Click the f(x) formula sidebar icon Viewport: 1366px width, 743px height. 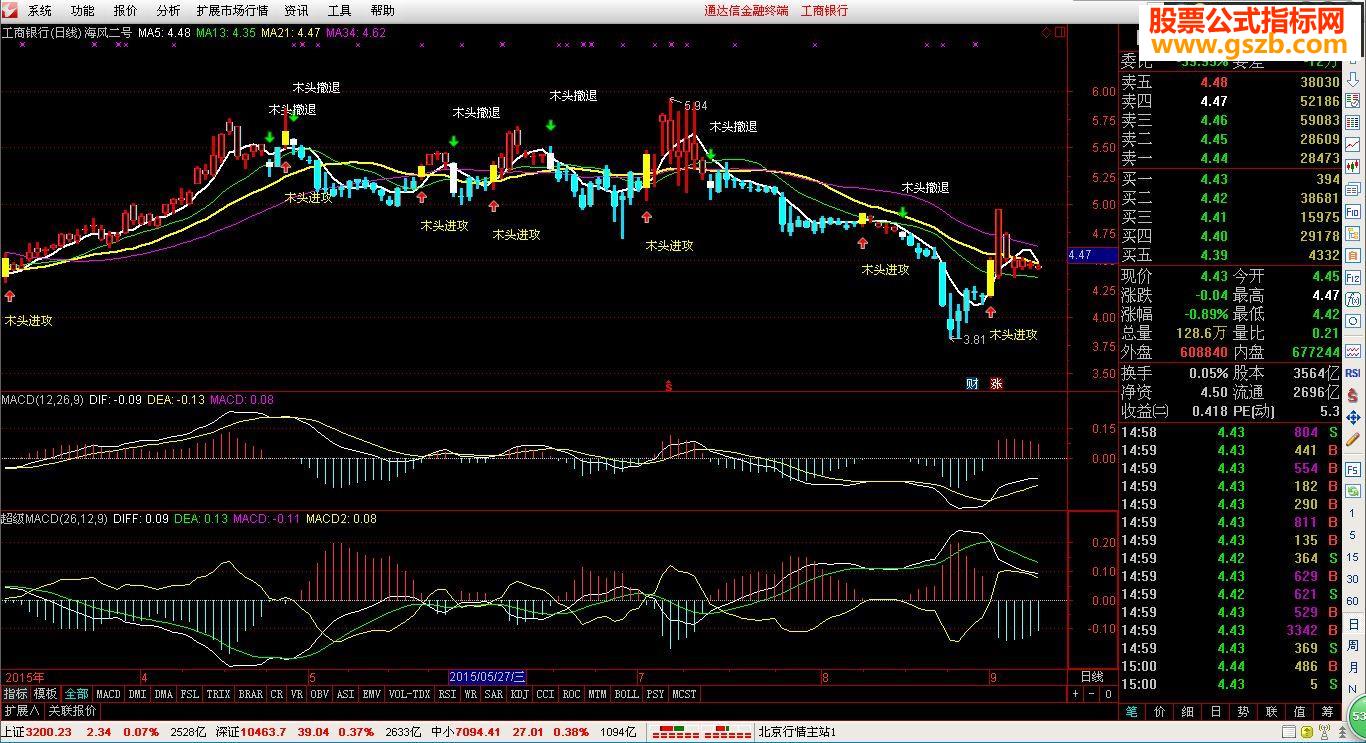click(x=1353, y=300)
